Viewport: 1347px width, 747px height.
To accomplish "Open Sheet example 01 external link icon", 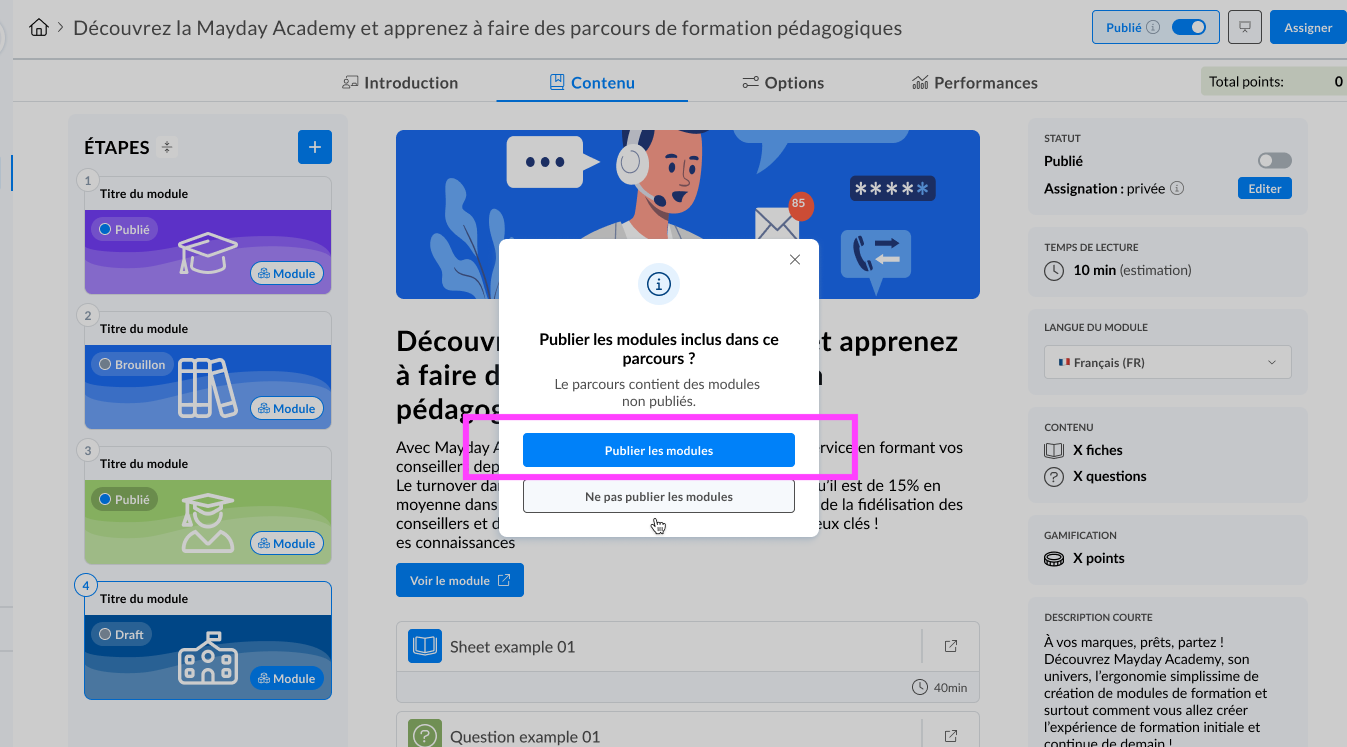I will tap(951, 647).
